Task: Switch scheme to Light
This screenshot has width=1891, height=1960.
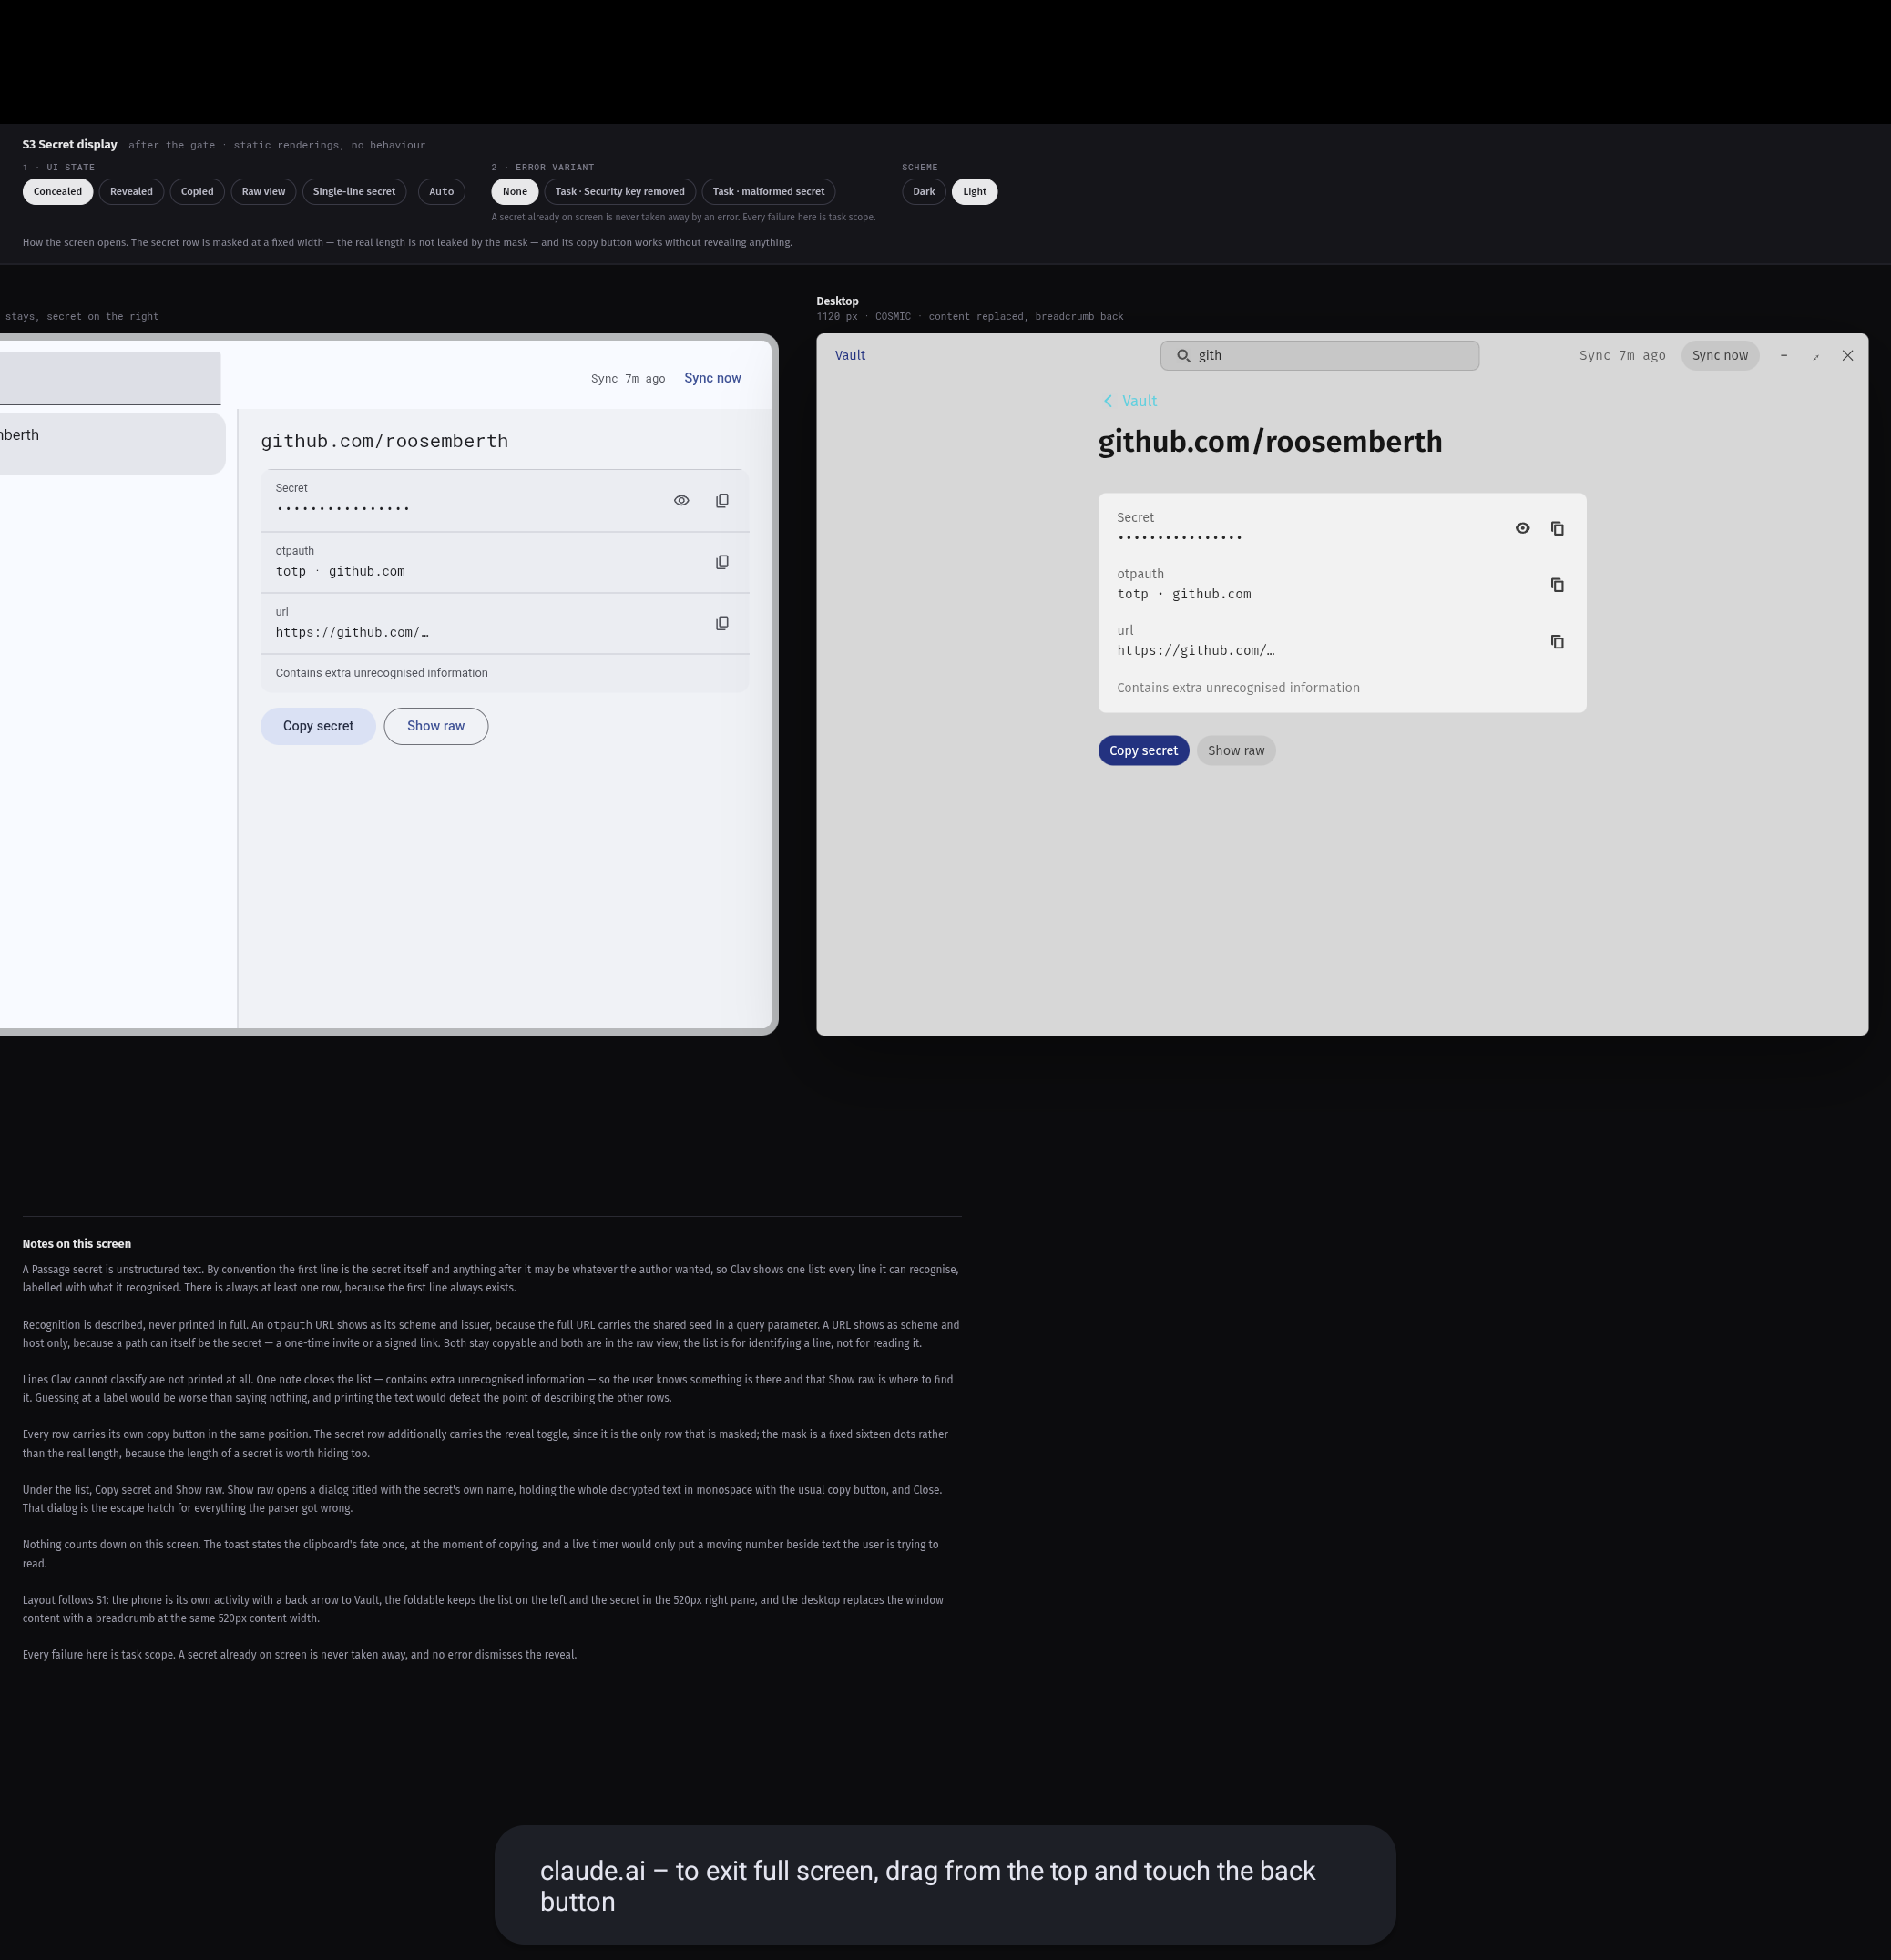Action: click(974, 192)
